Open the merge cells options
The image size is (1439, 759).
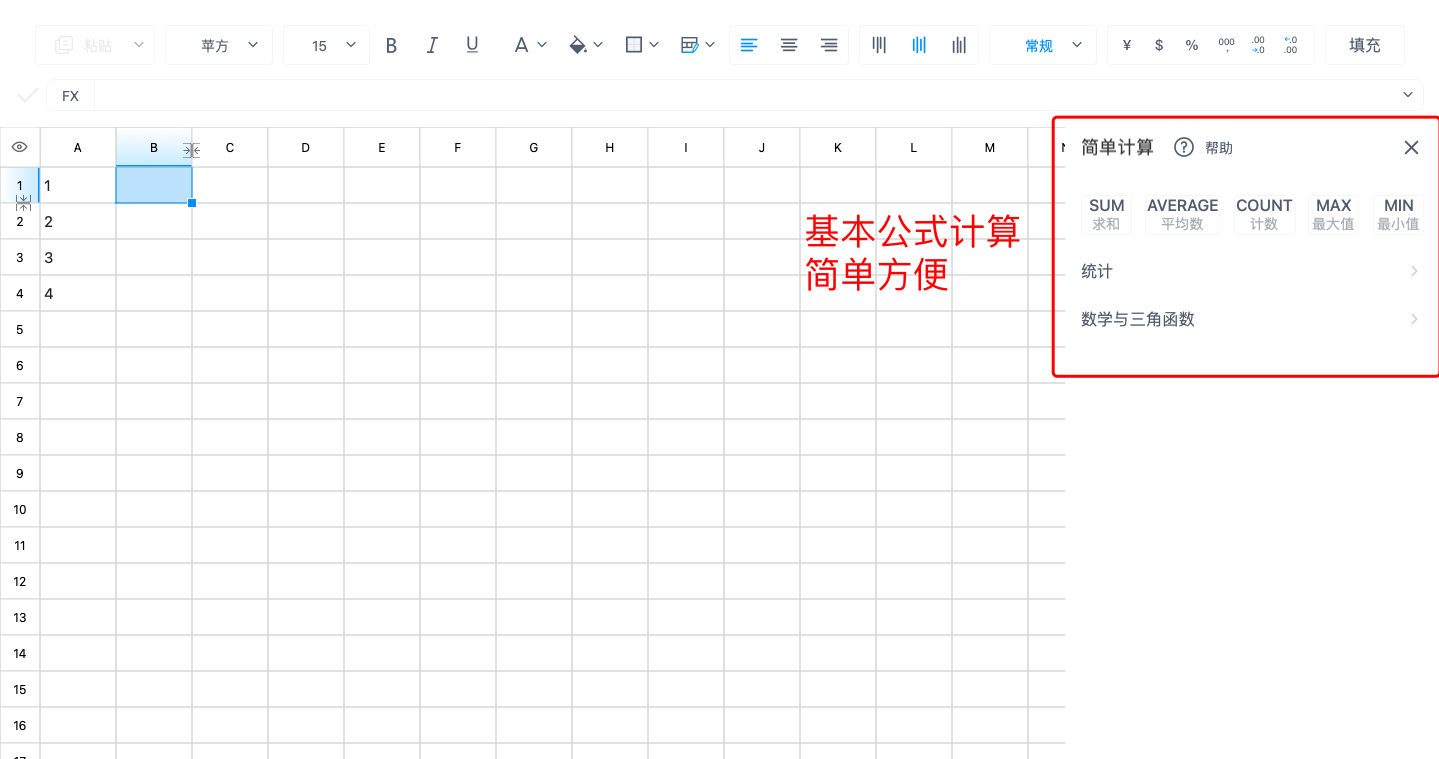coord(689,45)
